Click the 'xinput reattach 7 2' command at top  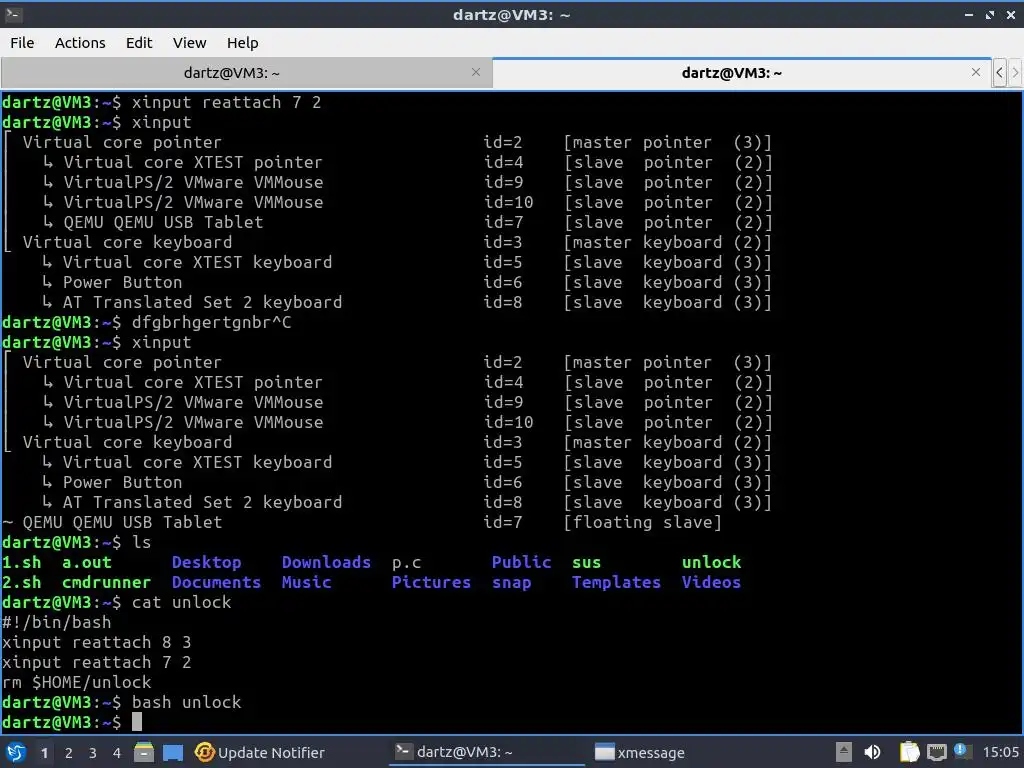pyautogui.click(x=227, y=103)
